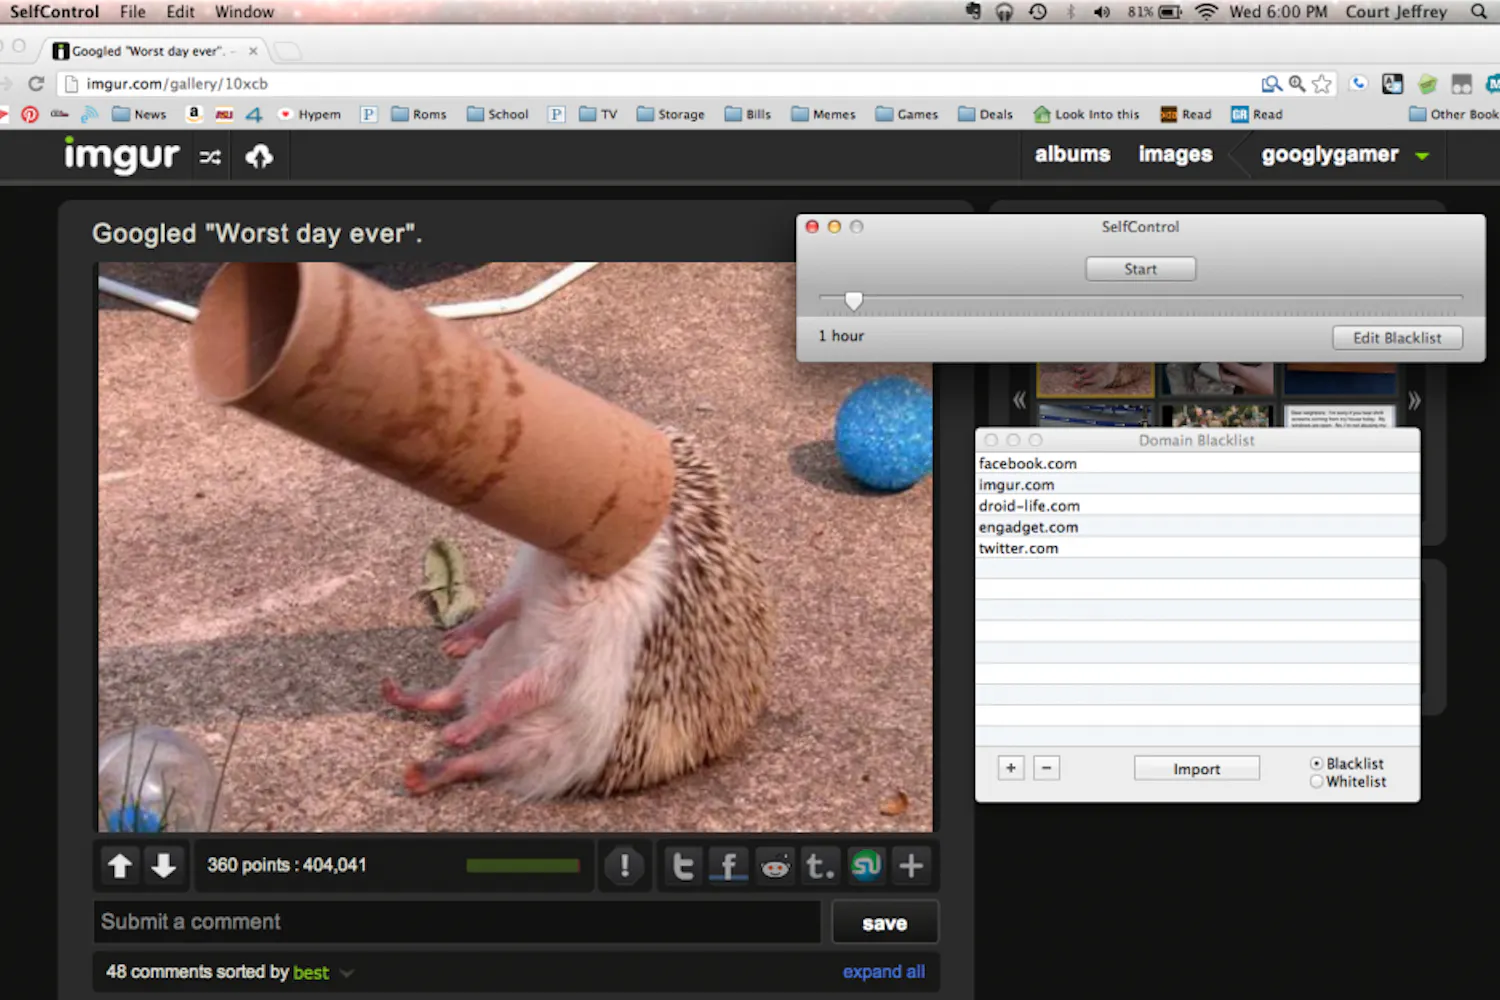Share the image on StumbleUpon
The image size is (1500, 1000).
pos(866,866)
